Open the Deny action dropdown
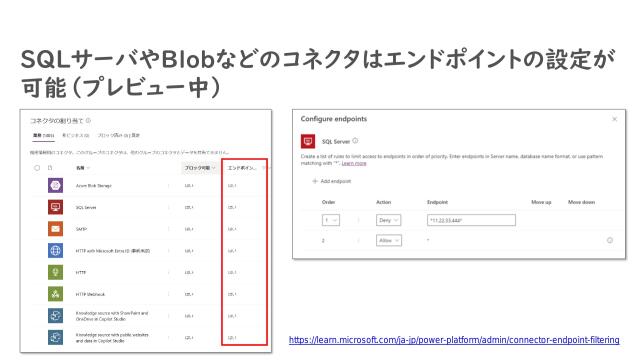640x360 pixels. pyautogui.click(x=388, y=220)
